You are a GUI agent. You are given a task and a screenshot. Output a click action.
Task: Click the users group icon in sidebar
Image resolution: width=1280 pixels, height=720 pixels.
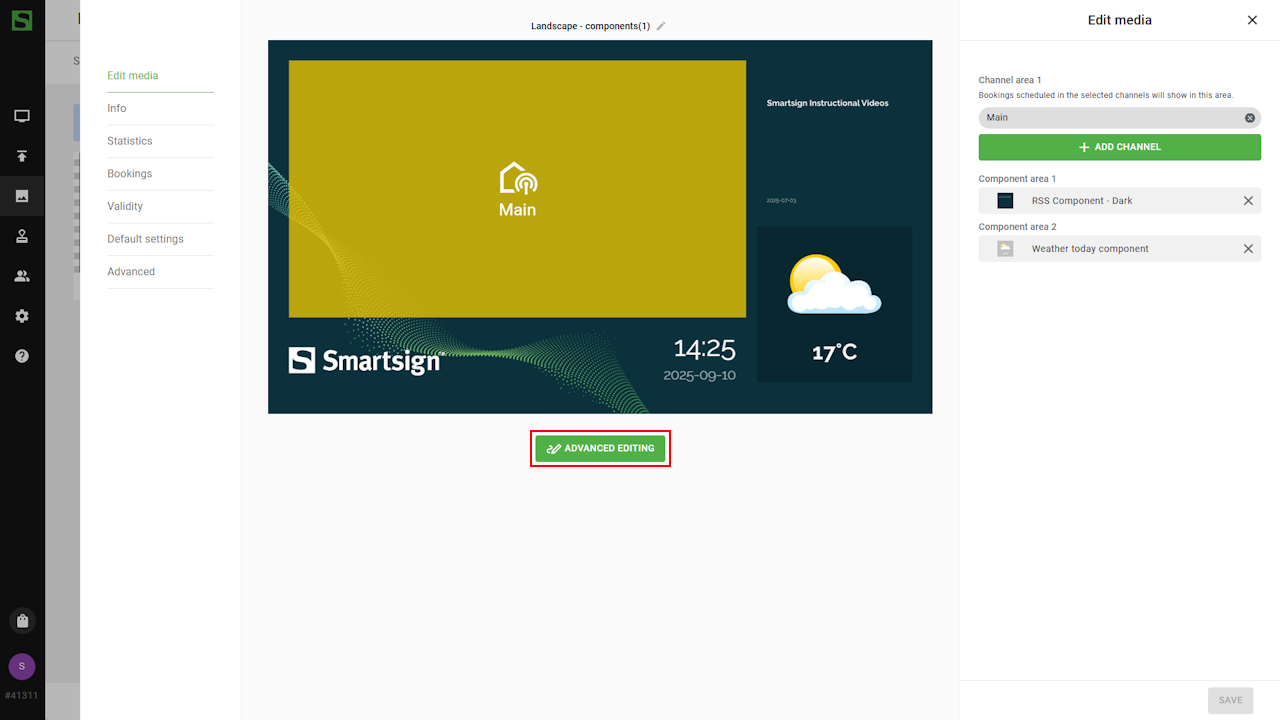tap(22, 276)
